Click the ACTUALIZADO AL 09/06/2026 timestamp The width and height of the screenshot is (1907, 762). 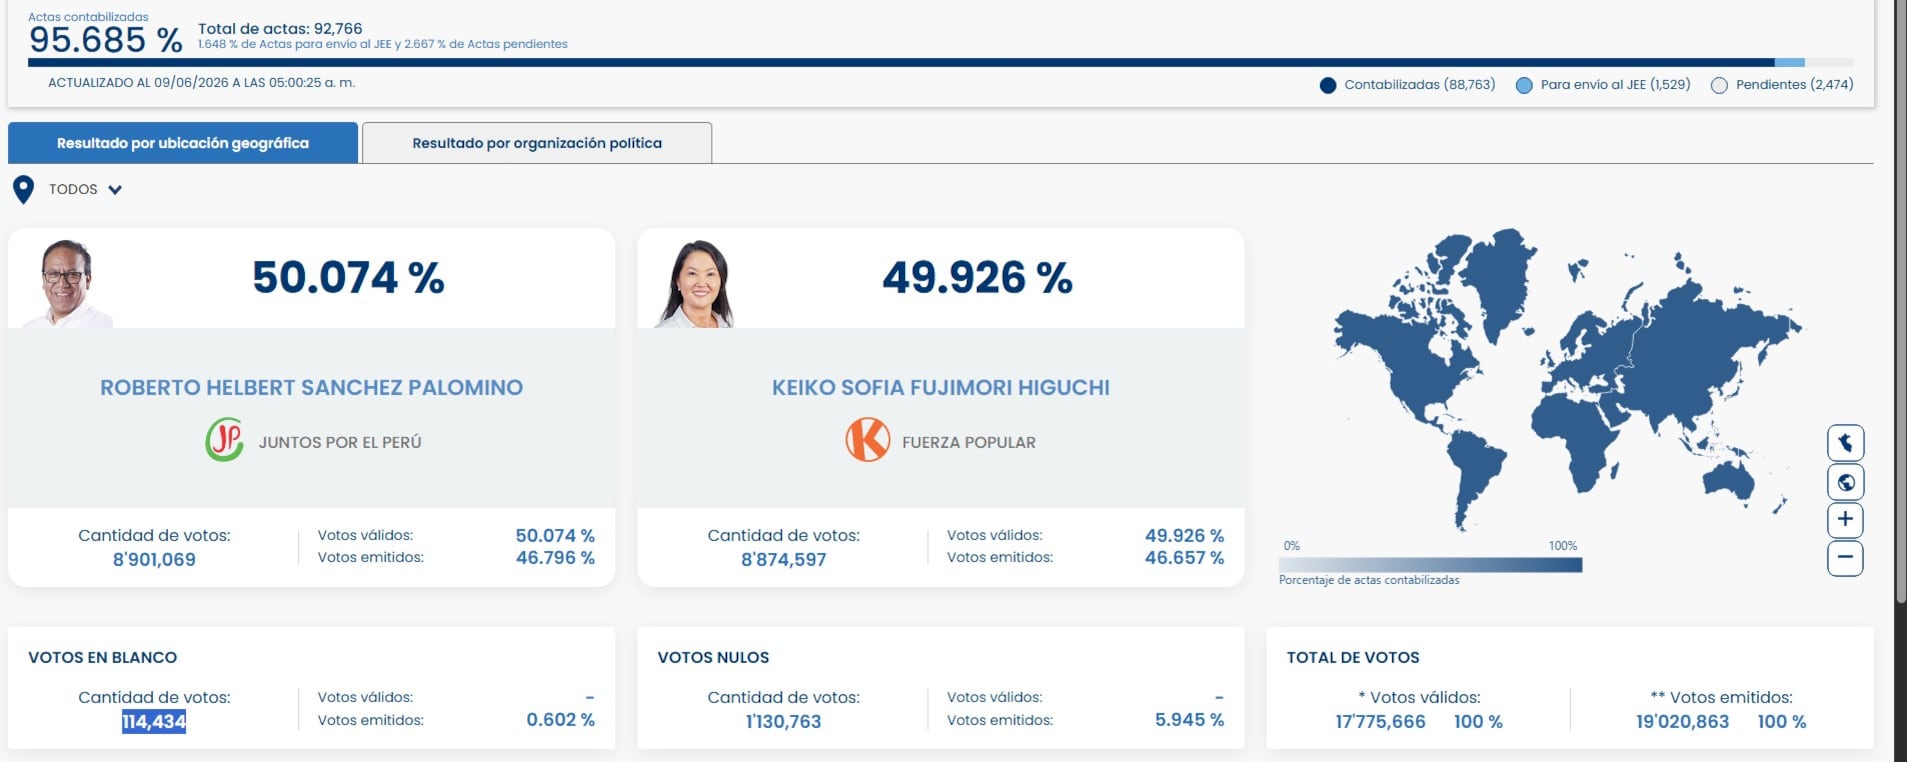(202, 83)
